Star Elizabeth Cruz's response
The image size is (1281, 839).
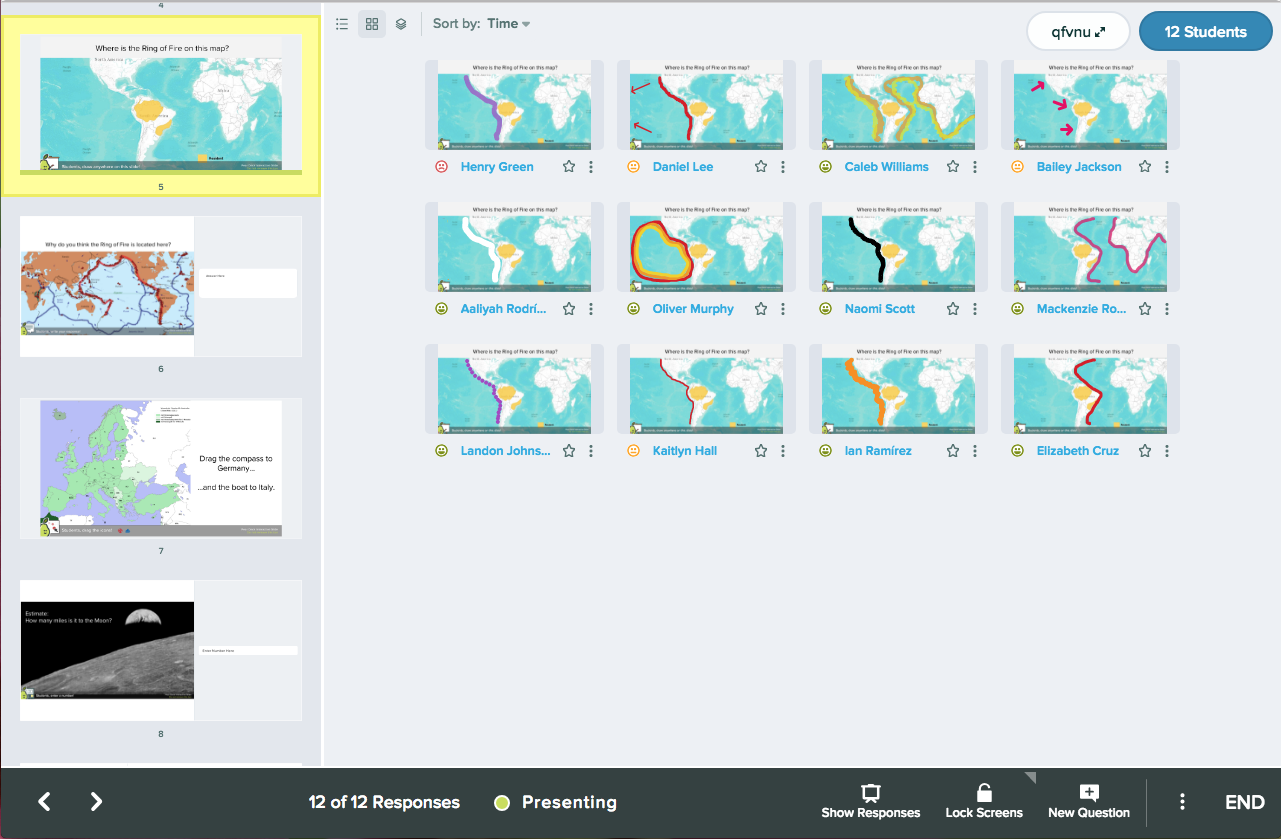pyautogui.click(x=1144, y=450)
